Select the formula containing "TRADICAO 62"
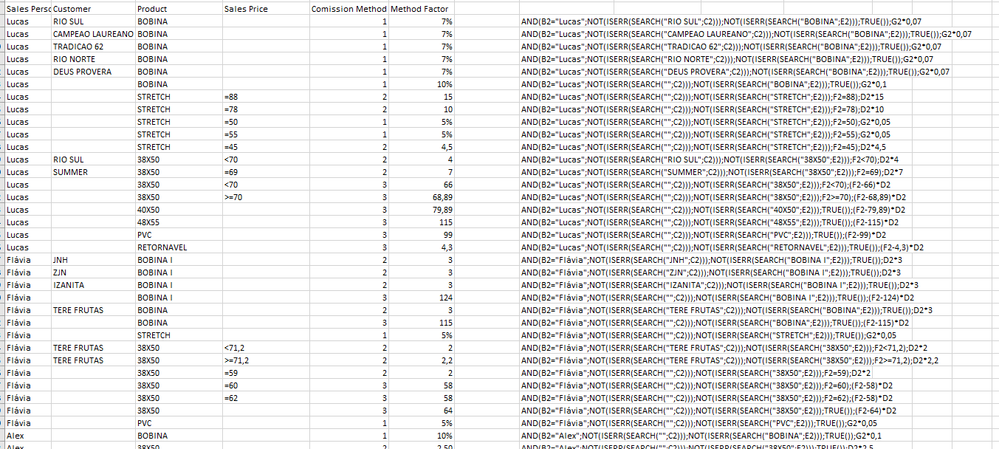The width and height of the screenshot is (999, 449). pyautogui.click(x=731, y=46)
